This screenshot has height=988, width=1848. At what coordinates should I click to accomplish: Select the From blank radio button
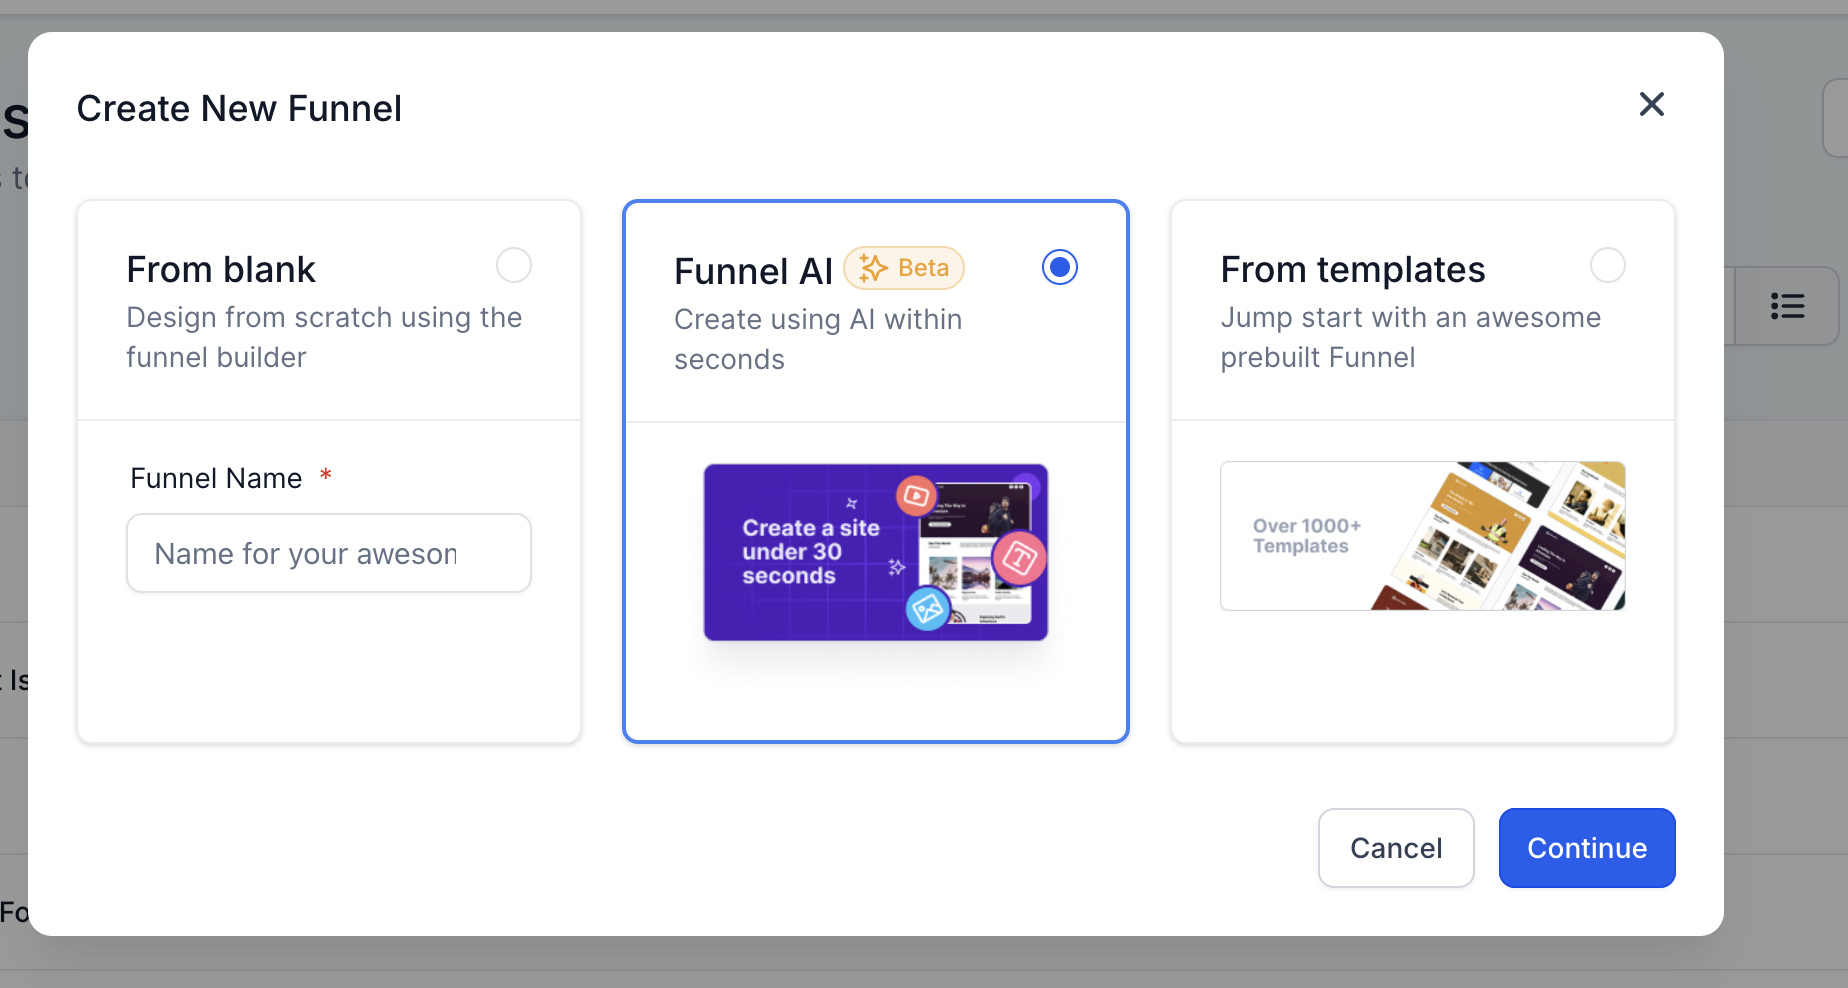513,265
